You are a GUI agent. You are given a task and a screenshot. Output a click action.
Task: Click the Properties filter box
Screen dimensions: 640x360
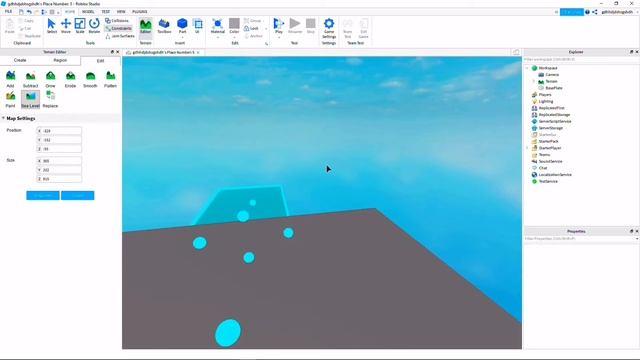tap(581, 238)
